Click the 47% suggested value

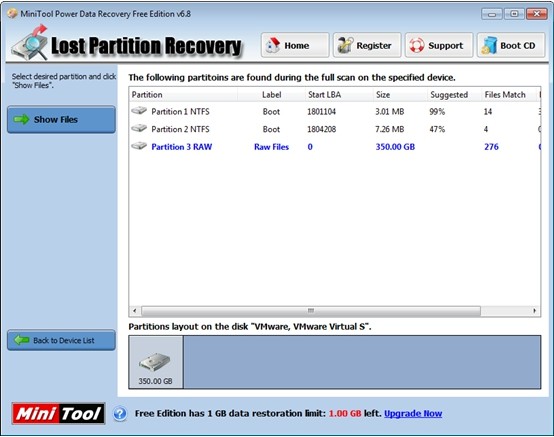click(x=437, y=129)
